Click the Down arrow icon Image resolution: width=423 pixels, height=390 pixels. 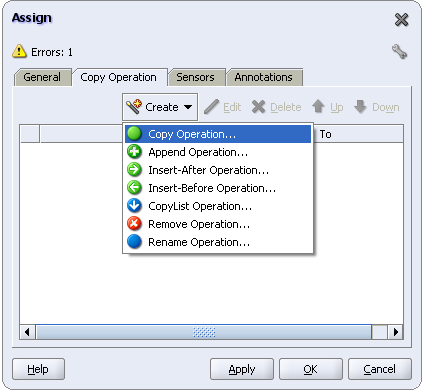tap(360, 107)
